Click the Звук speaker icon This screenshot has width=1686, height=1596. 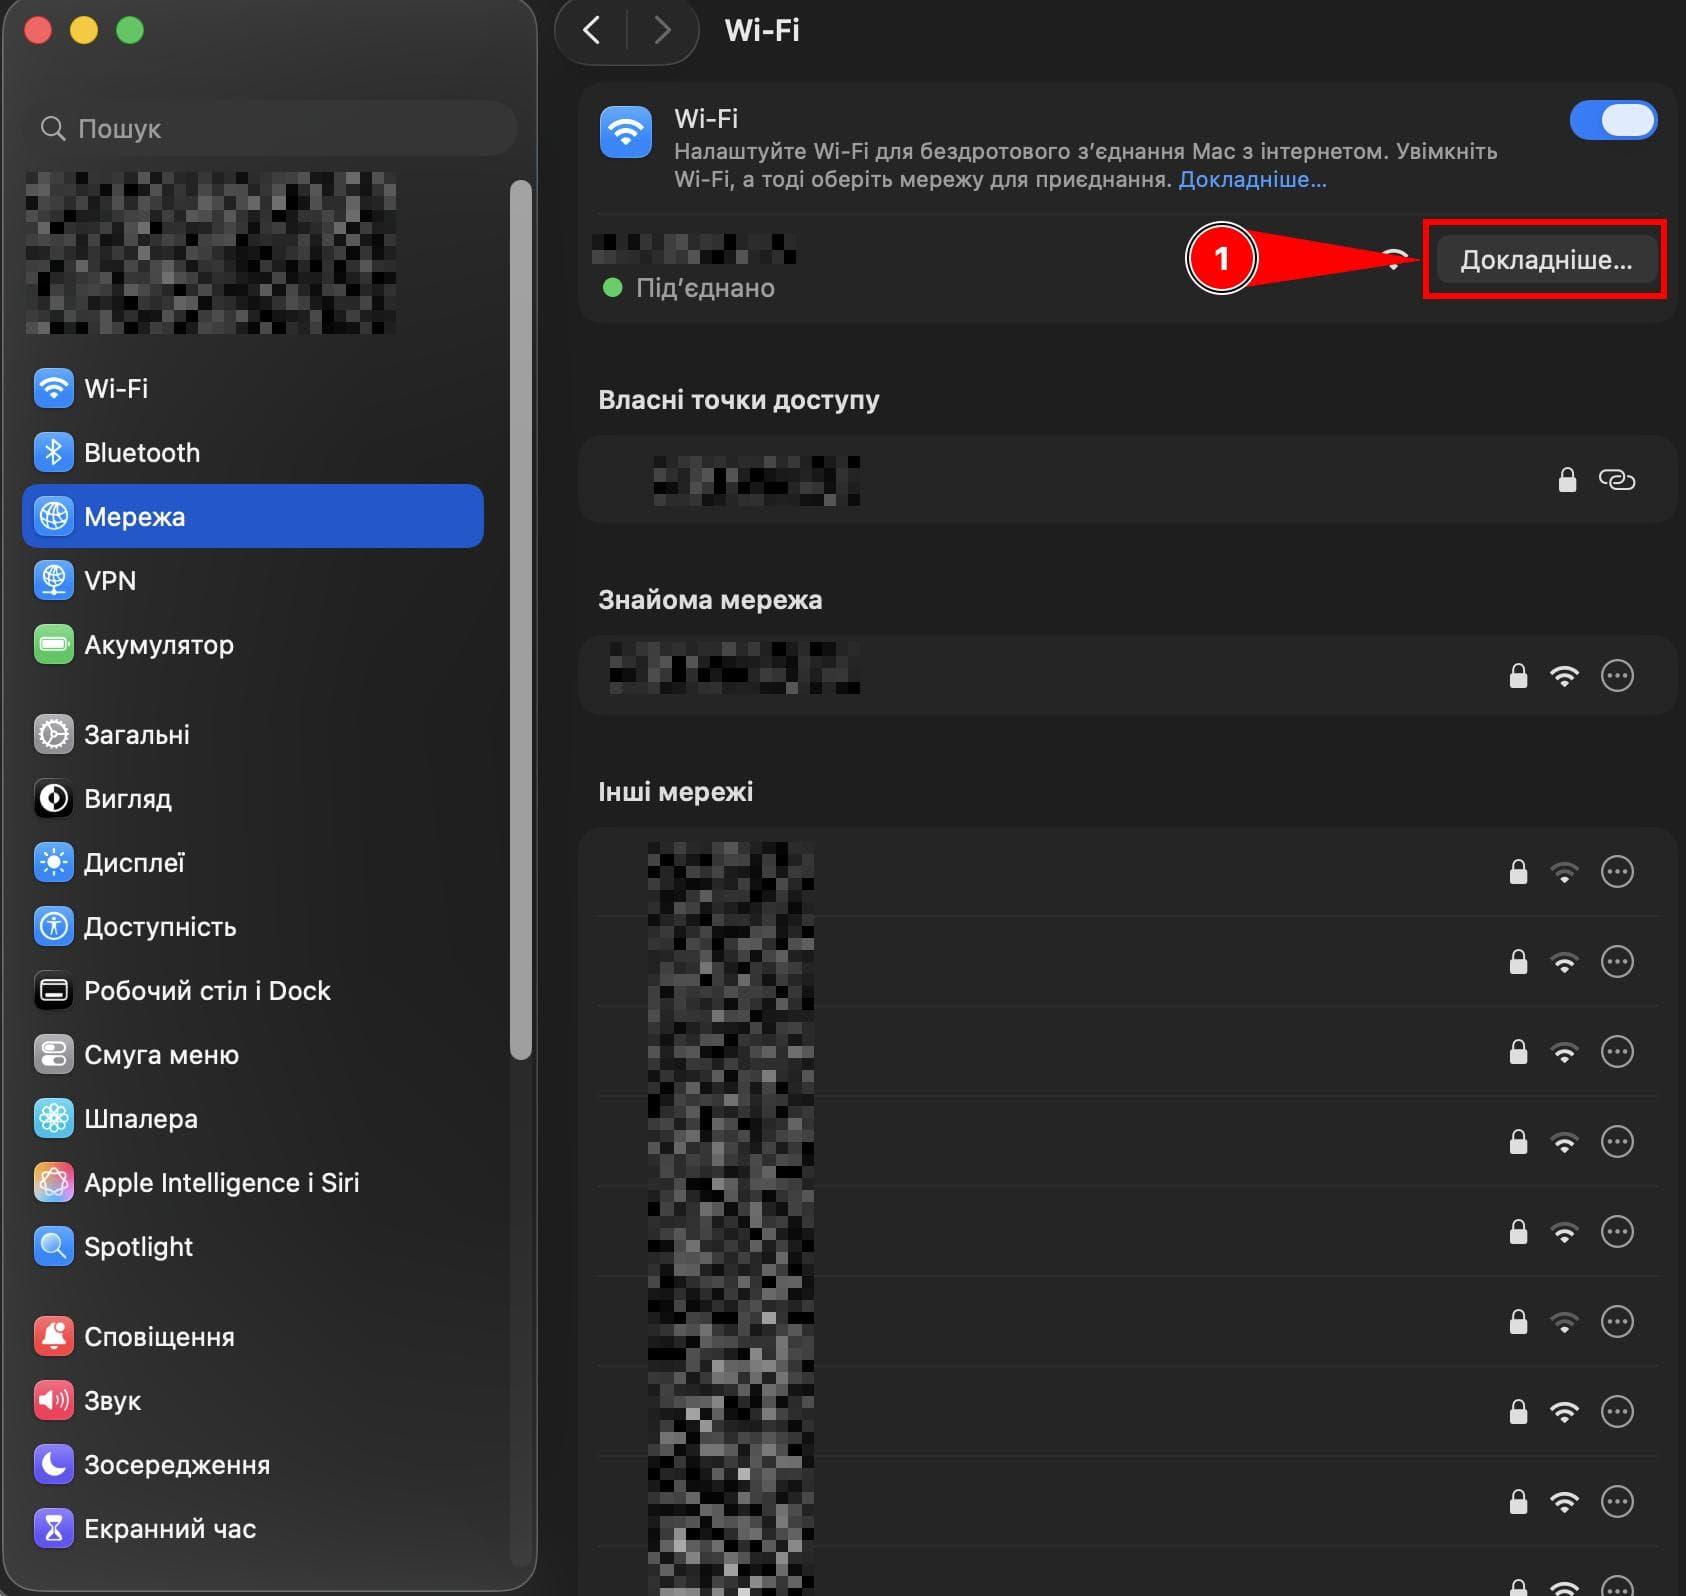click(54, 1400)
